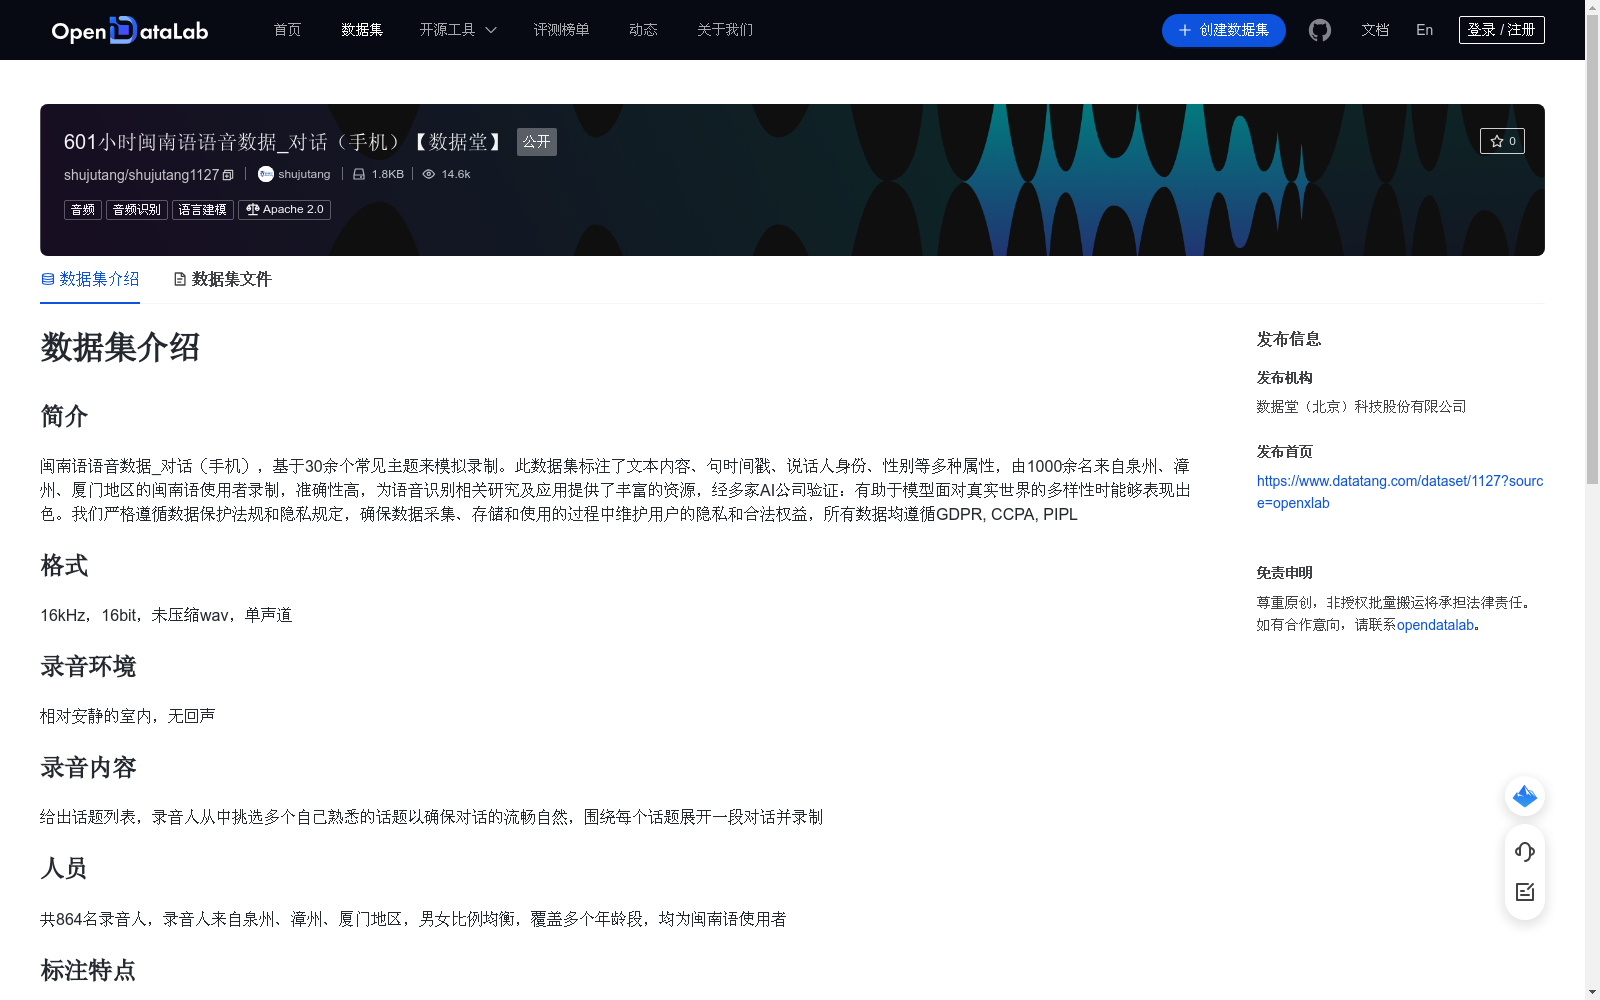Switch language to En
Image resolution: width=1600 pixels, height=1000 pixels.
tap(1424, 30)
